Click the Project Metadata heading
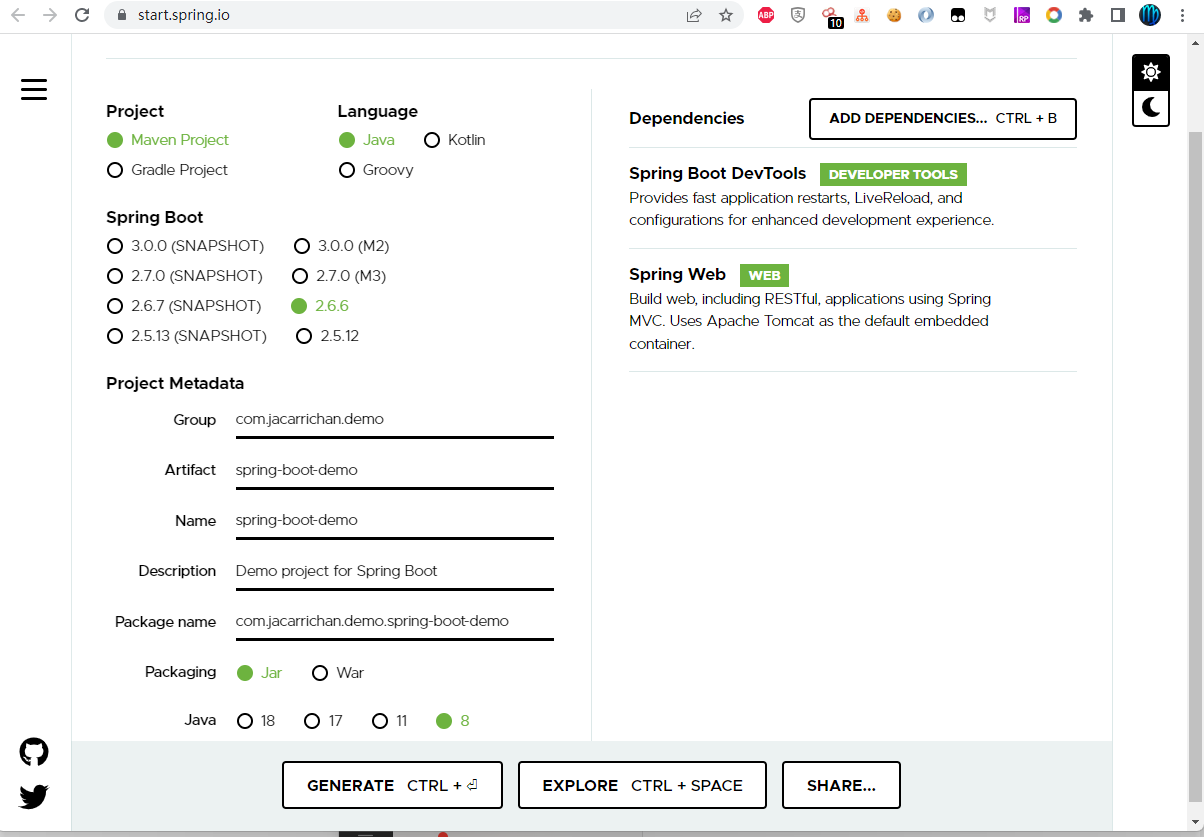Viewport: 1204px width, 837px height. (x=175, y=384)
